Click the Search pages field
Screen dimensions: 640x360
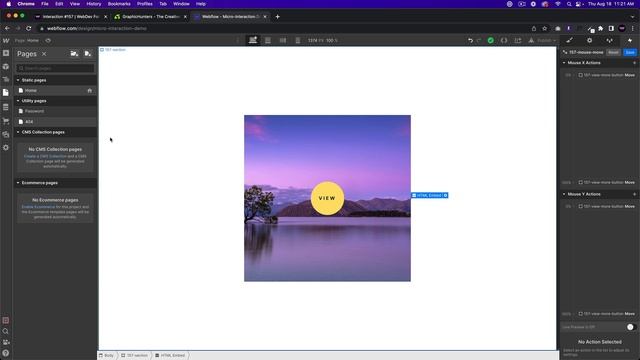56,68
